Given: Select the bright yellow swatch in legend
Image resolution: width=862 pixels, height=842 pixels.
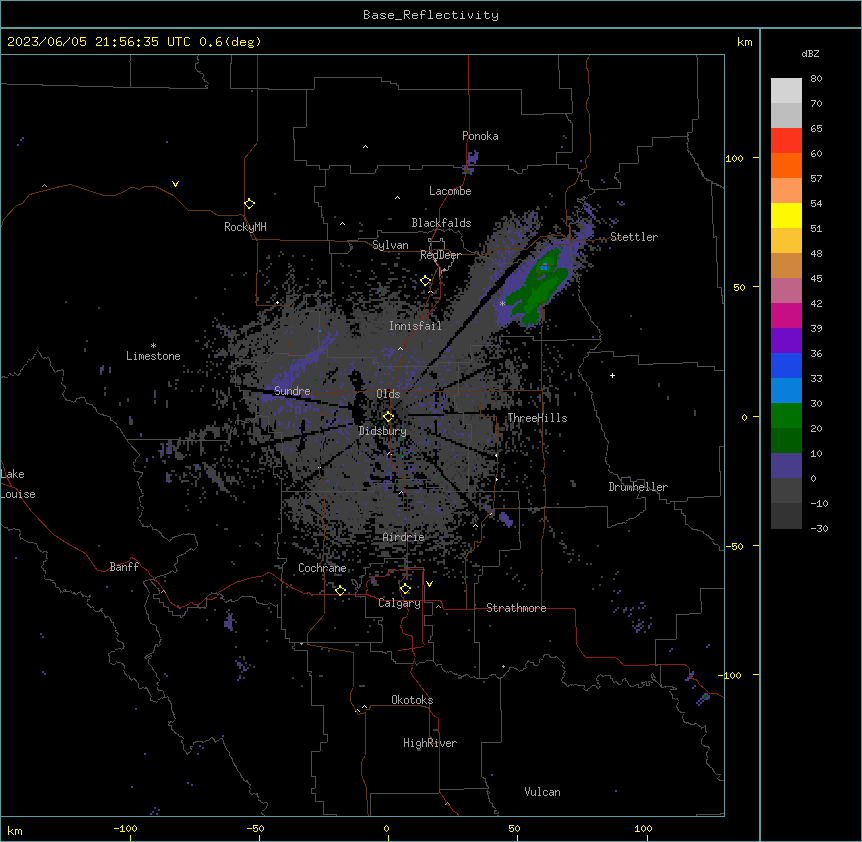Looking at the screenshot, I should coord(786,215).
